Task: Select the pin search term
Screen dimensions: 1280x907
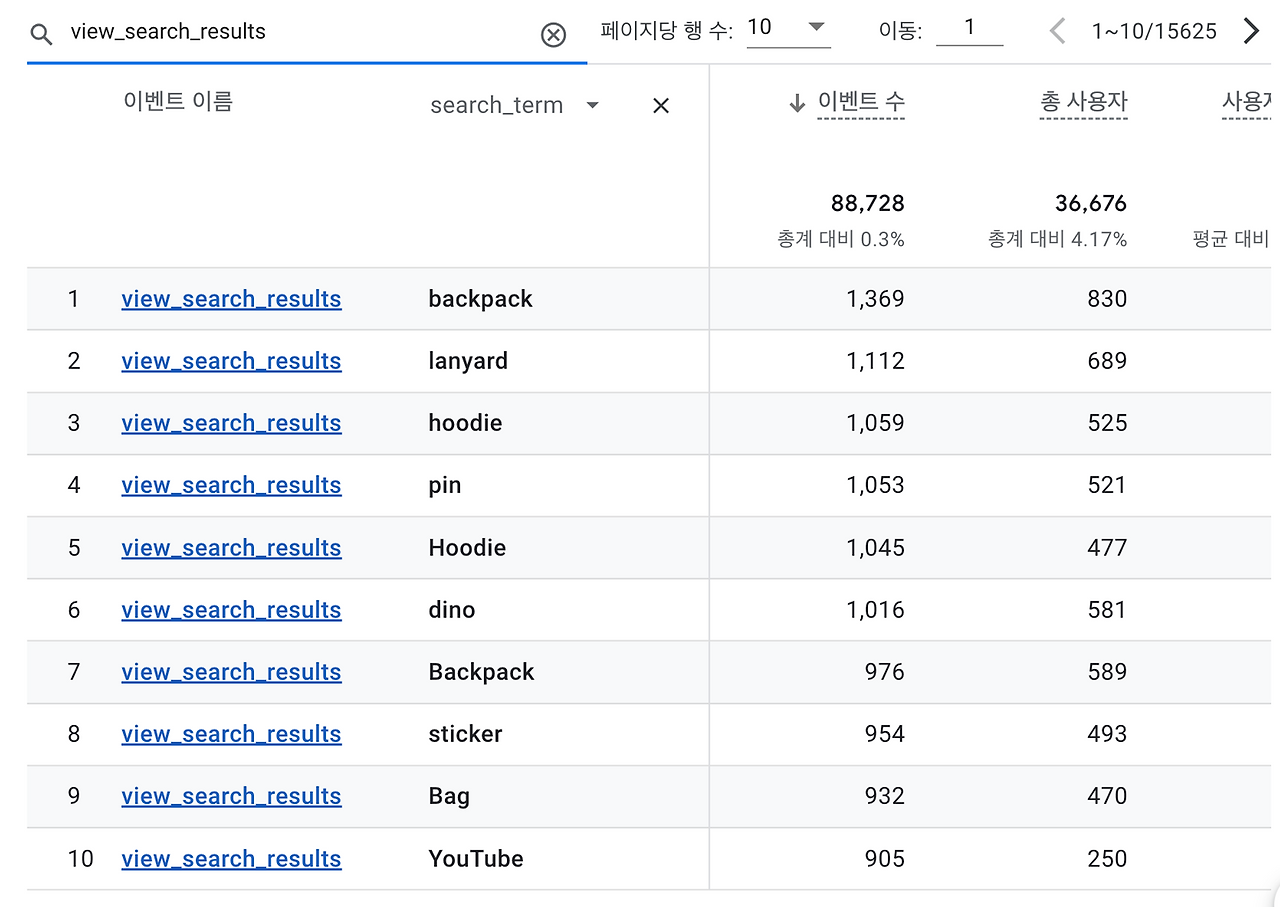Action: tap(445, 486)
